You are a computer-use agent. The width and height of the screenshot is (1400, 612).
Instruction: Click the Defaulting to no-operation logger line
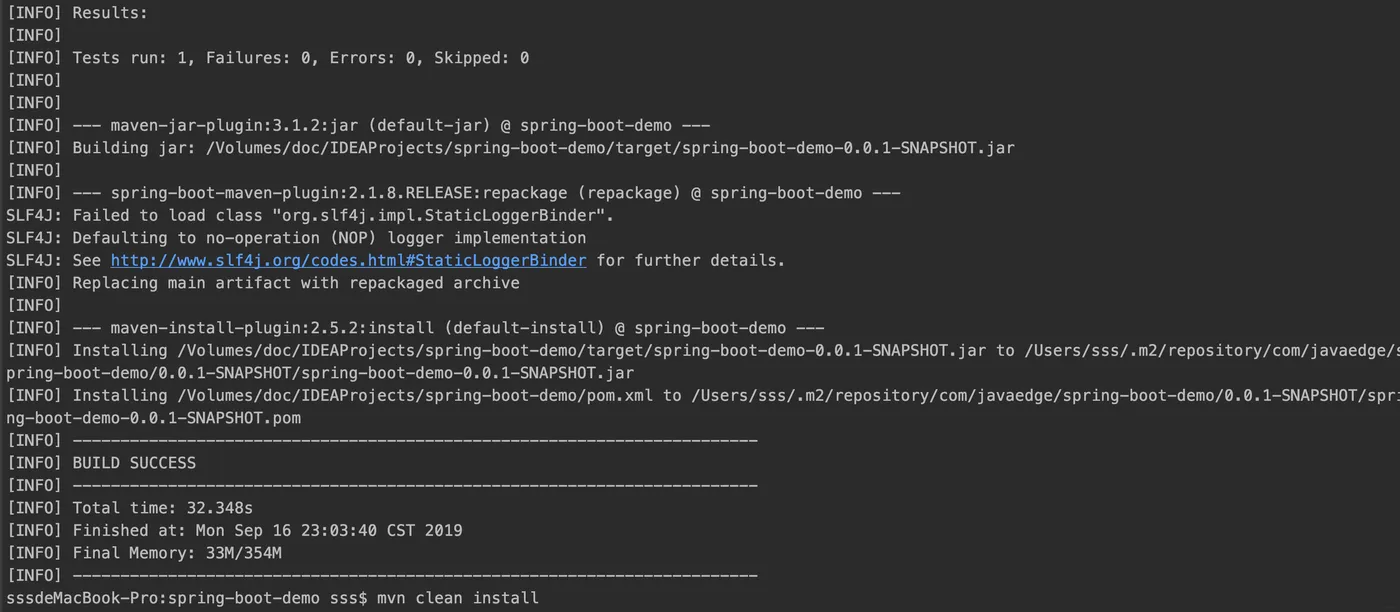[329, 238]
